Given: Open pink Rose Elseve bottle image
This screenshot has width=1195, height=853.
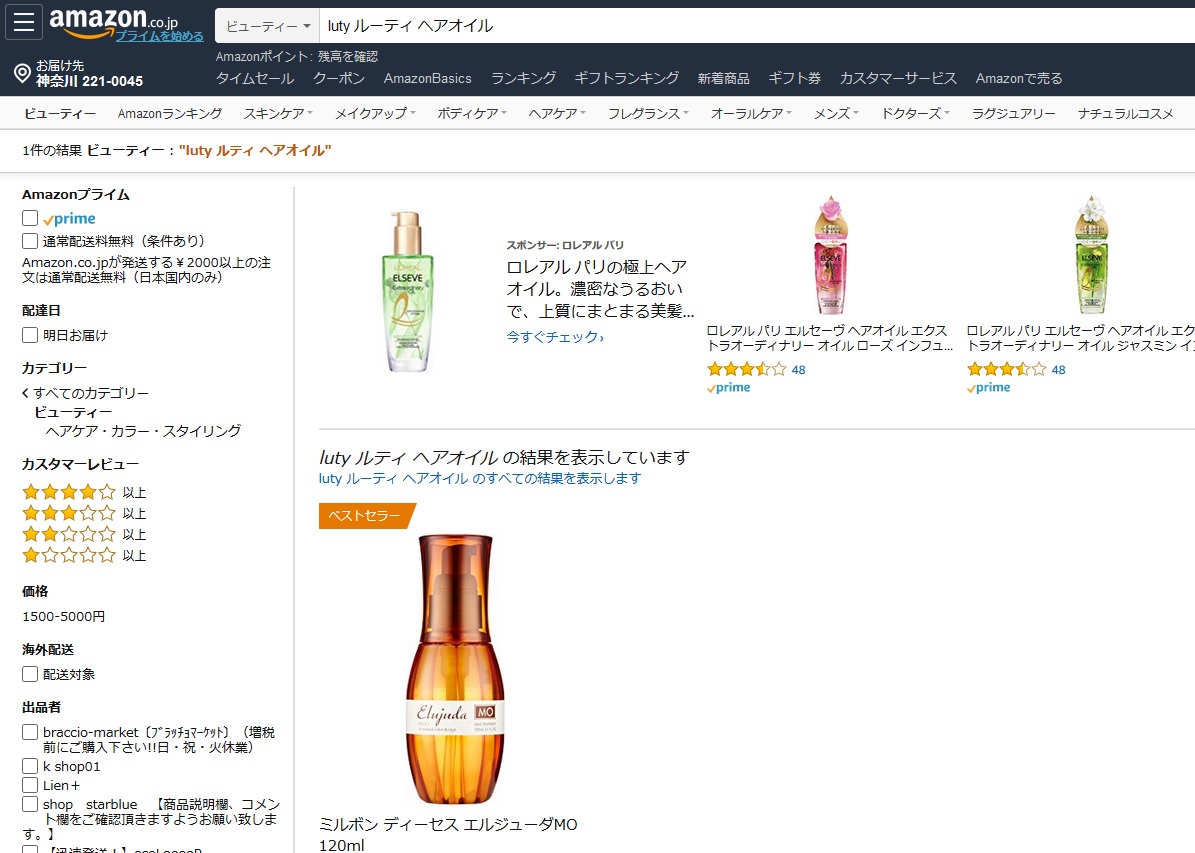Looking at the screenshot, I should point(831,255).
